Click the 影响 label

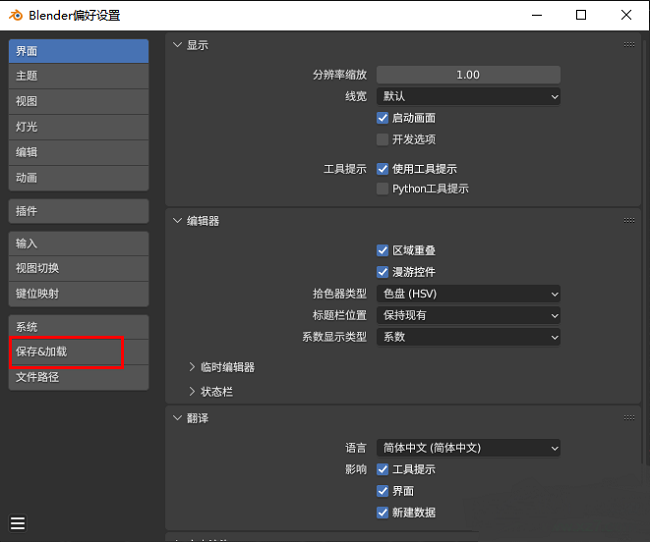(356, 469)
